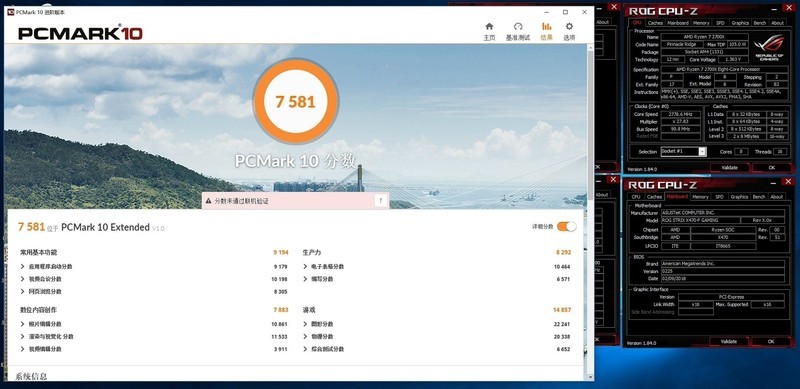Expand 综合测试分数 row
This screenshot has height=389, width=800.
[305, 349]
